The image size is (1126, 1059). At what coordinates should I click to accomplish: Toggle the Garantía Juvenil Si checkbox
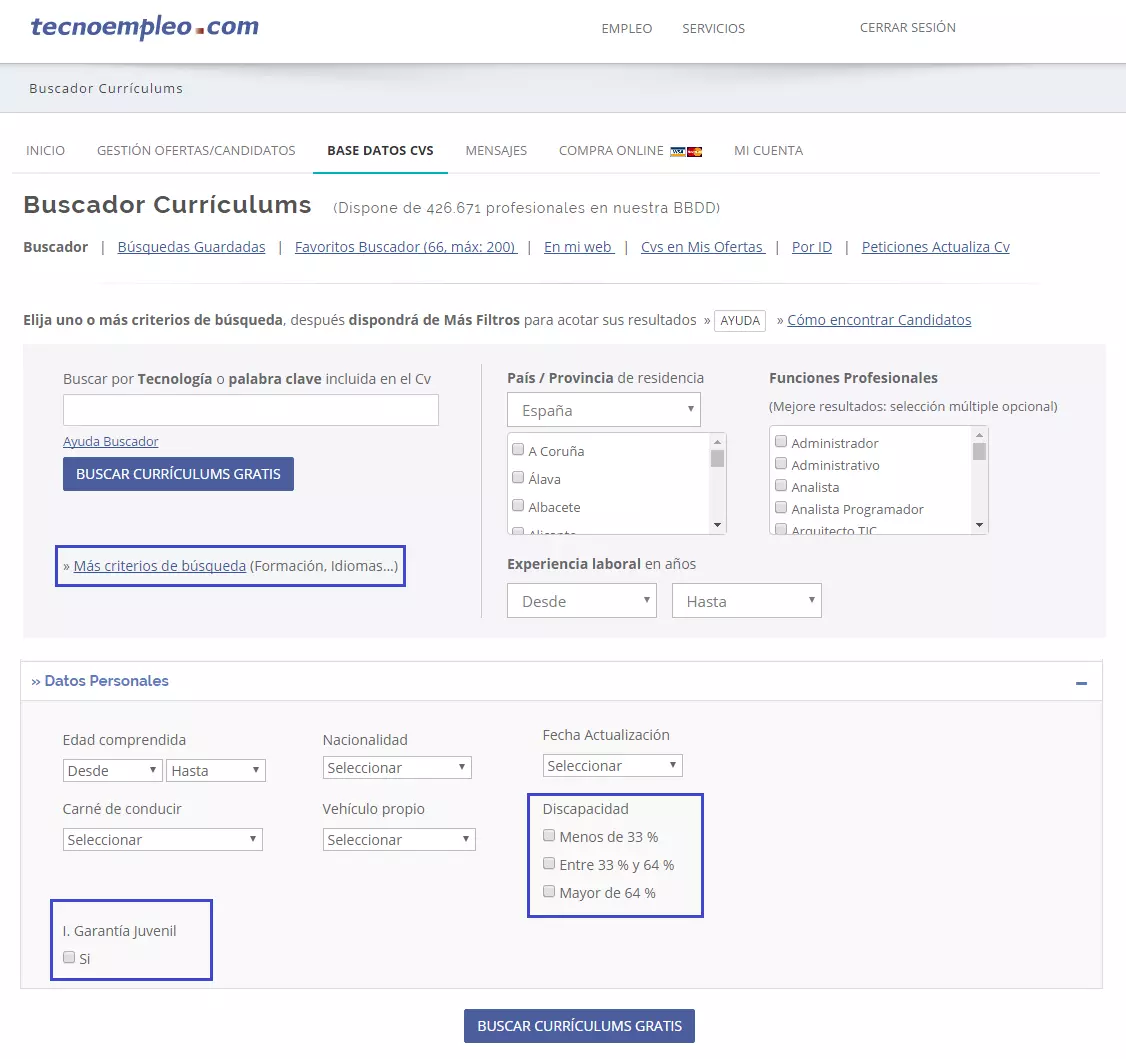(x=69, y=957)
